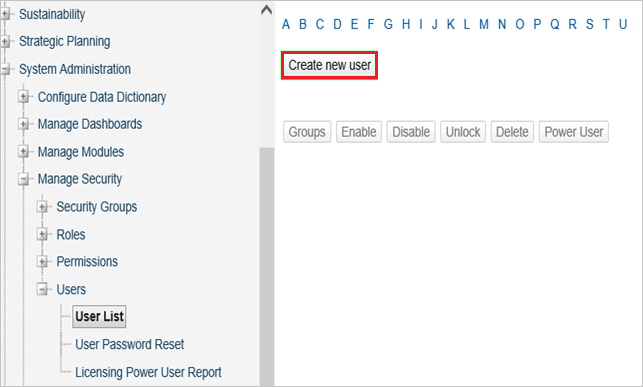Open Strategic Planning in the tree

coord(65,41)
